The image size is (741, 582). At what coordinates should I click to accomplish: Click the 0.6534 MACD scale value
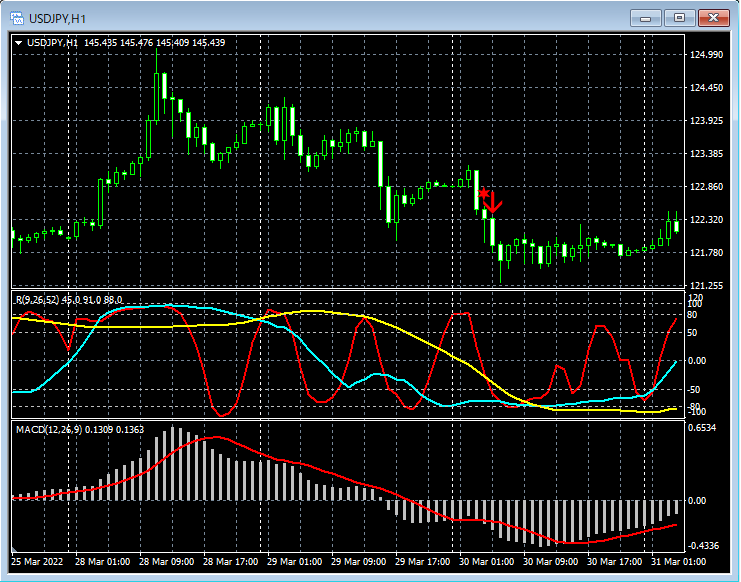(x=703, y=428)
